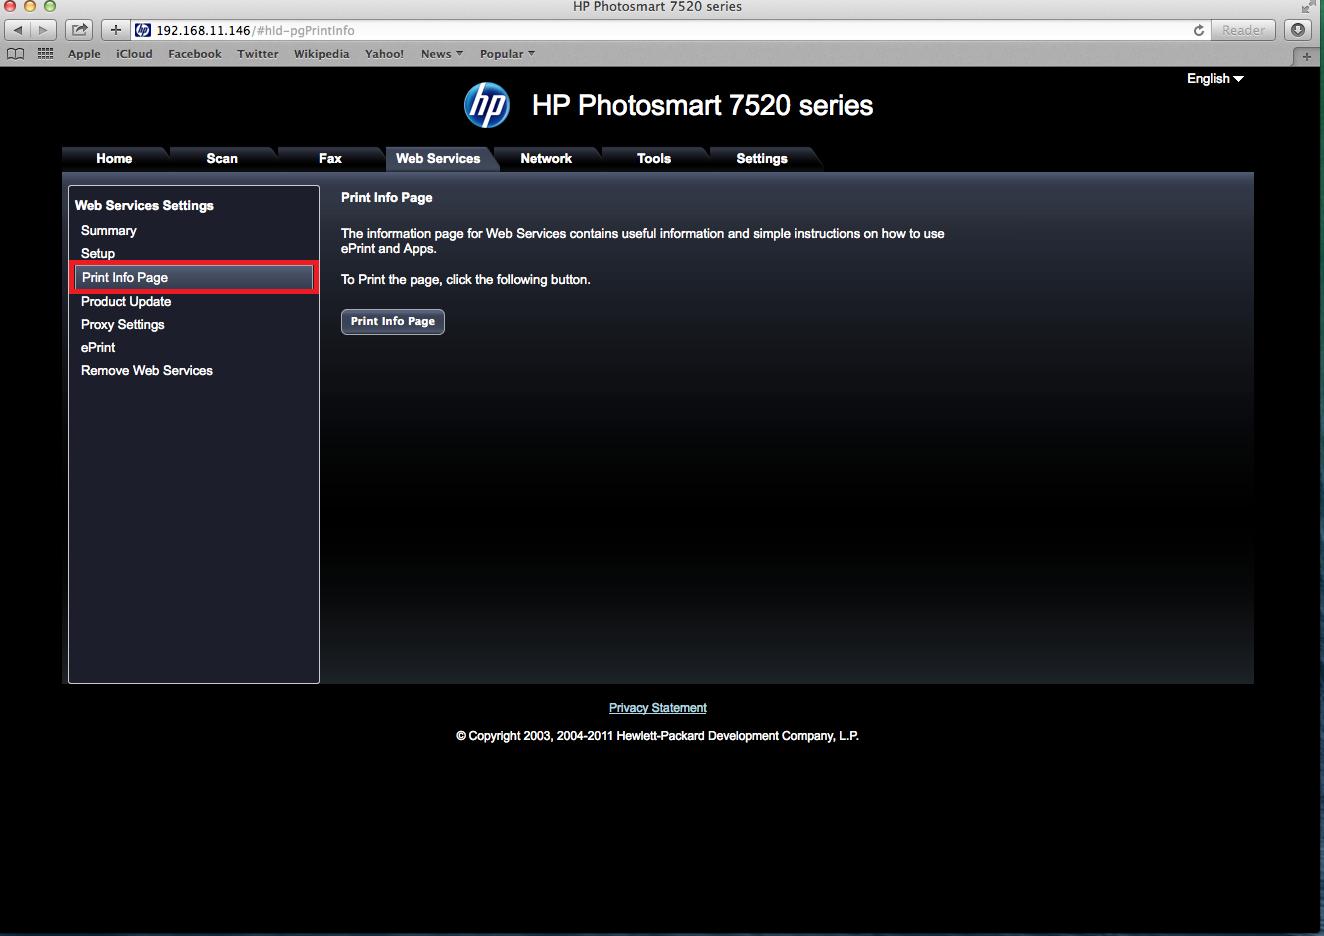Viewport: 1324px width, 936px height.
Task: Click the copyright notice text
Action: point(658,736)
